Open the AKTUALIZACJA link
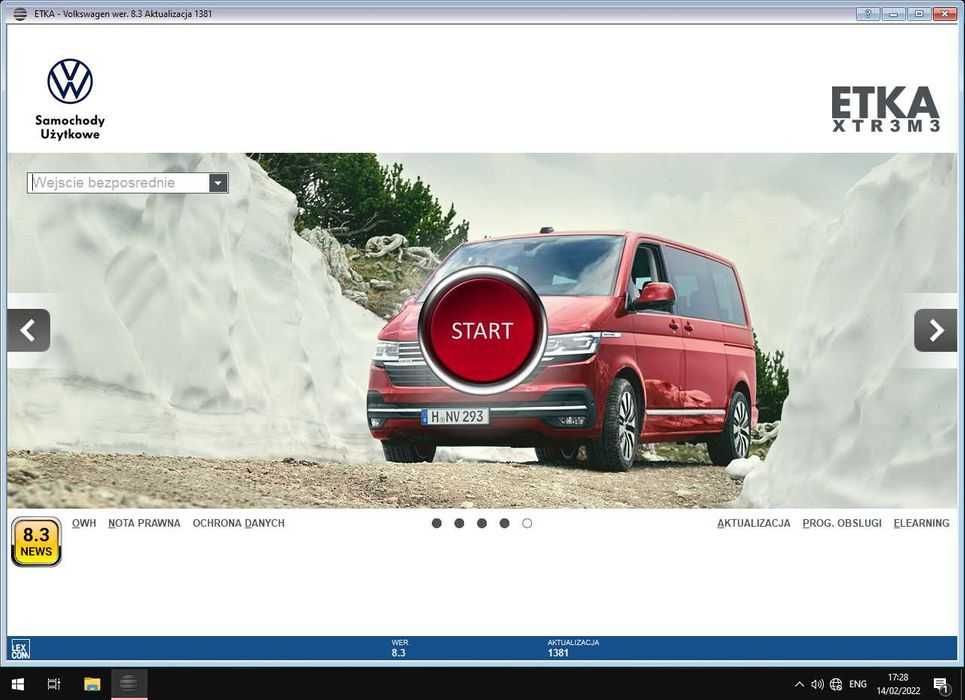965x700 pixels. [753, 523]
